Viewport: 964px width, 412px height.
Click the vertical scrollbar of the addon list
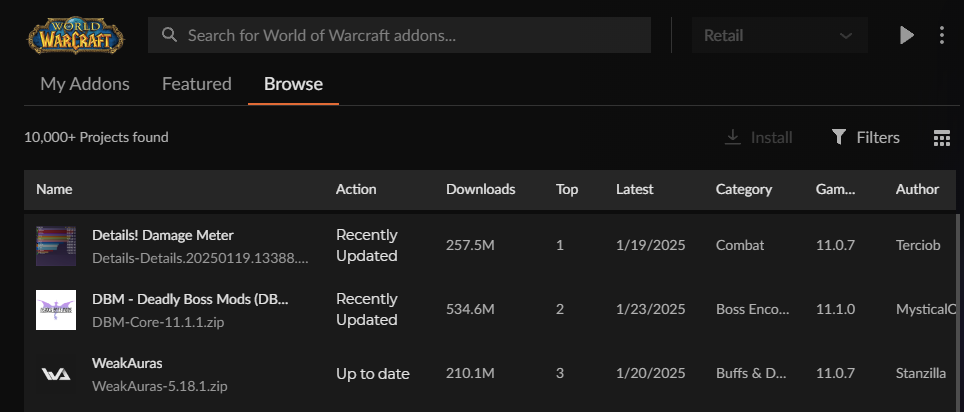tap(958, 312)
